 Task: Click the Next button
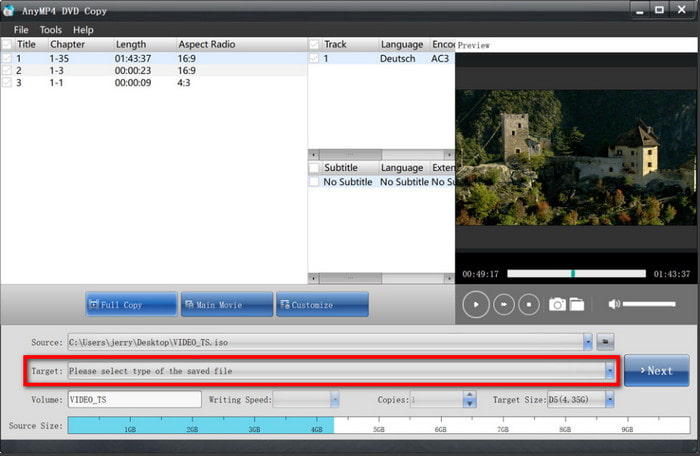pos(656,371)
